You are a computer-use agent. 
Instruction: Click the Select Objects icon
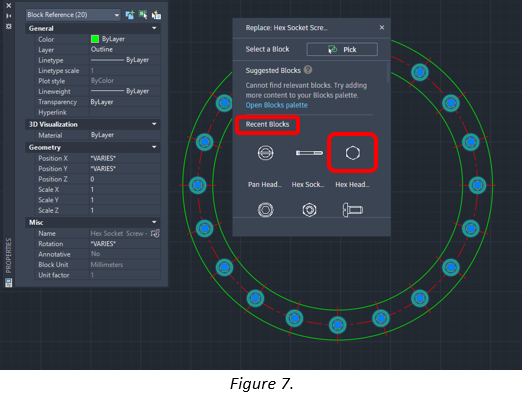coord(143,15)
